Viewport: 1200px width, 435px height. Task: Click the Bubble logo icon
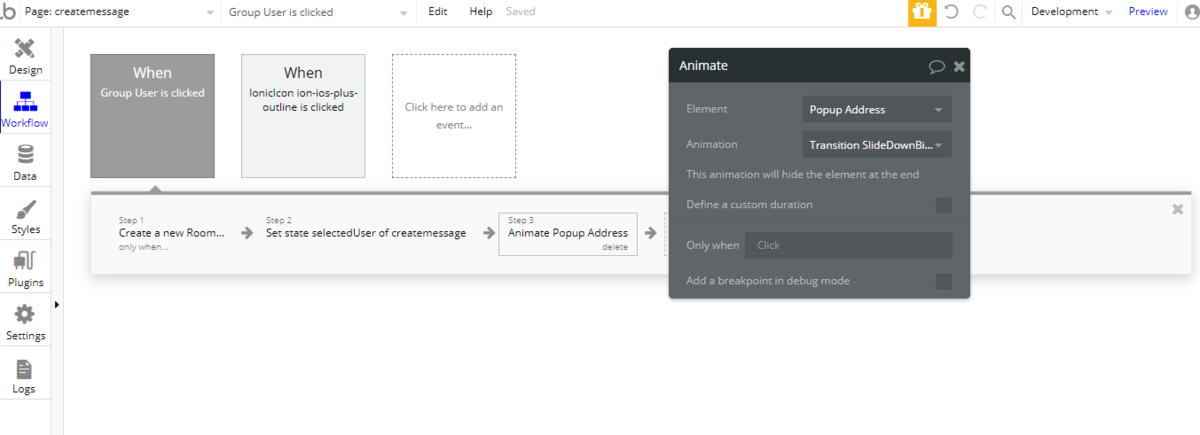(9, 12)
